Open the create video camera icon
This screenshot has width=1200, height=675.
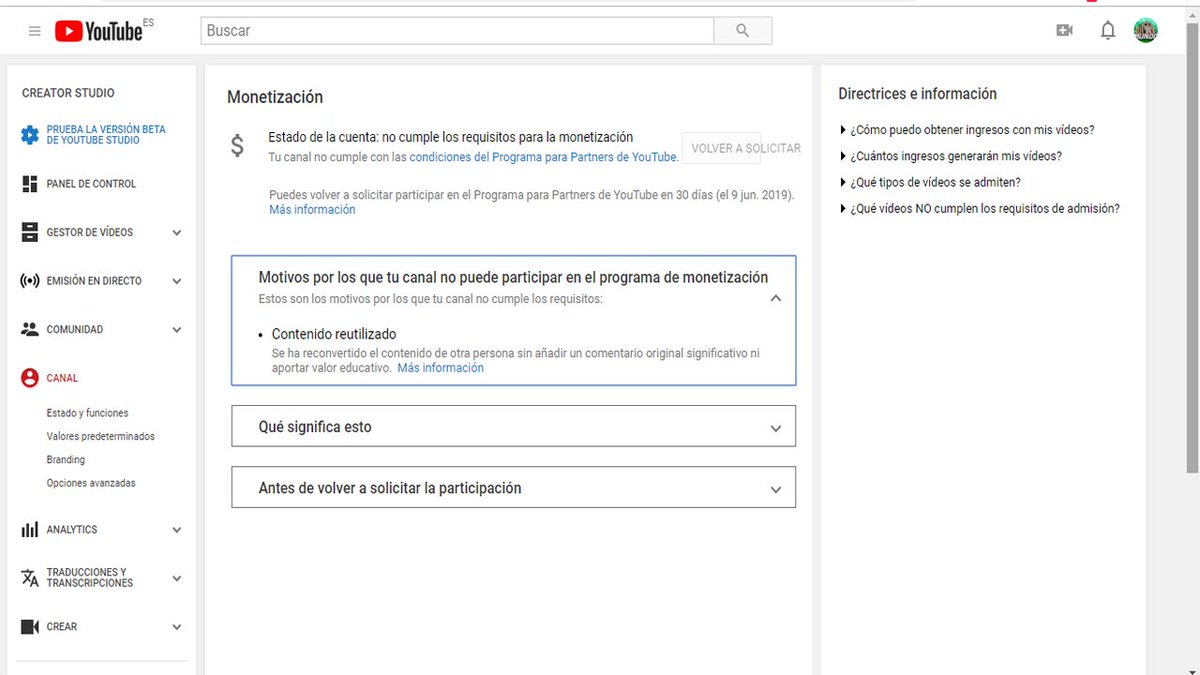(x=1064, y=31)
